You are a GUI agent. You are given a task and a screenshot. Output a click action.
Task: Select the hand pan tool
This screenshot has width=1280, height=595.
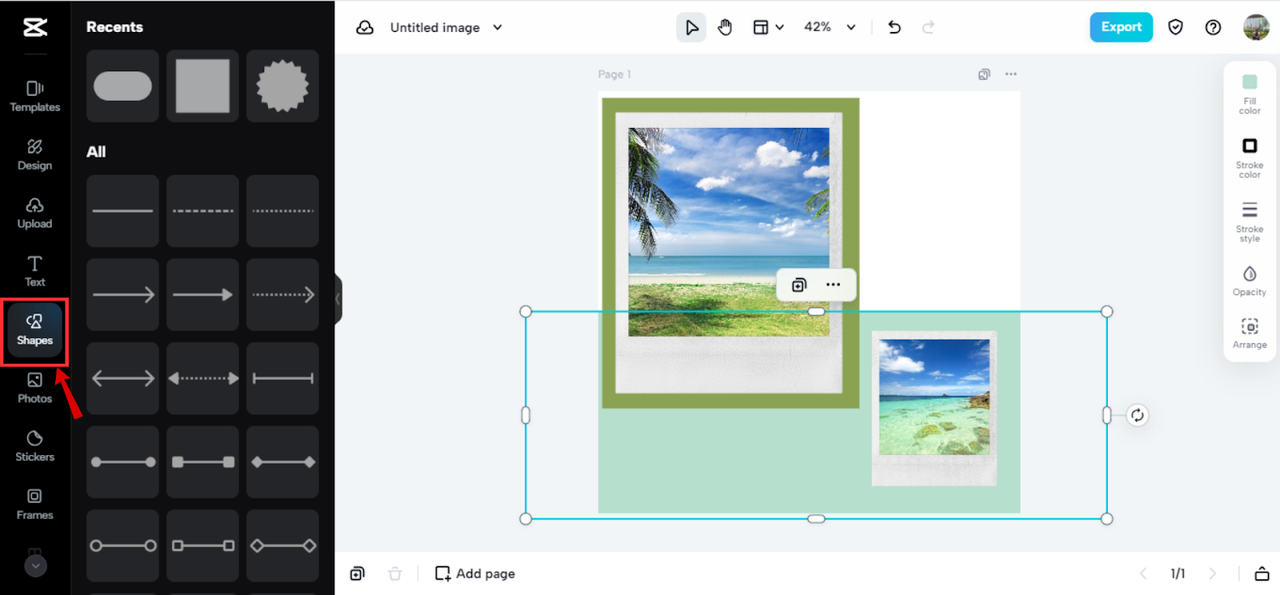pyautogui.click(x=725, y=27)
